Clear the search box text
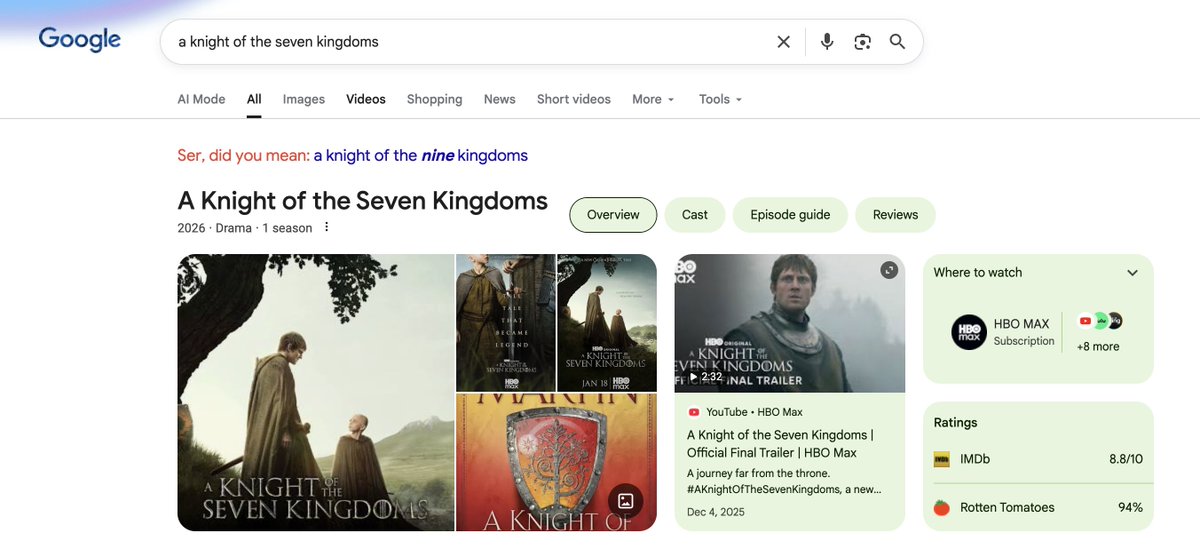Screen dimensions: 1200x549 point(784,41)
